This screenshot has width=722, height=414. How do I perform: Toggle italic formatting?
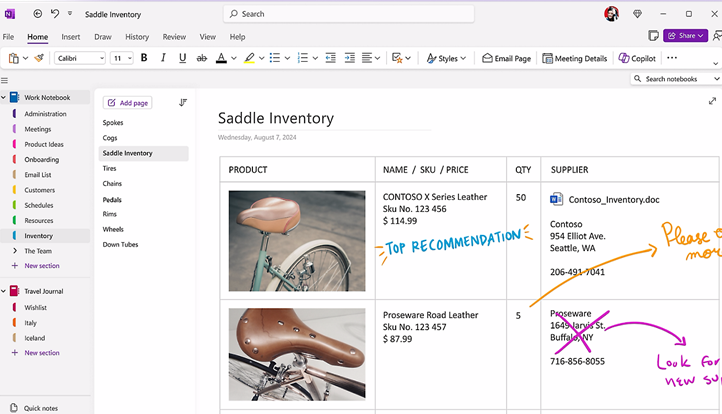click(x=163, y=58)
